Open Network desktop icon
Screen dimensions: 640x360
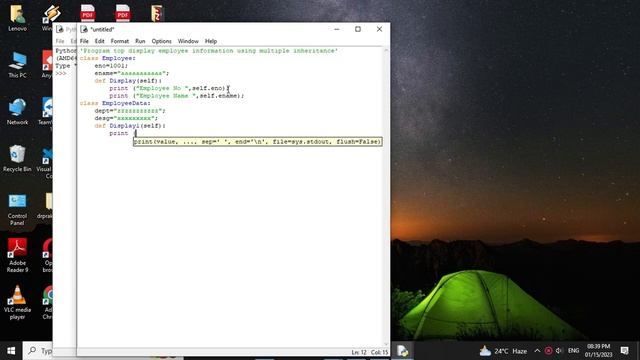(17, 112)
